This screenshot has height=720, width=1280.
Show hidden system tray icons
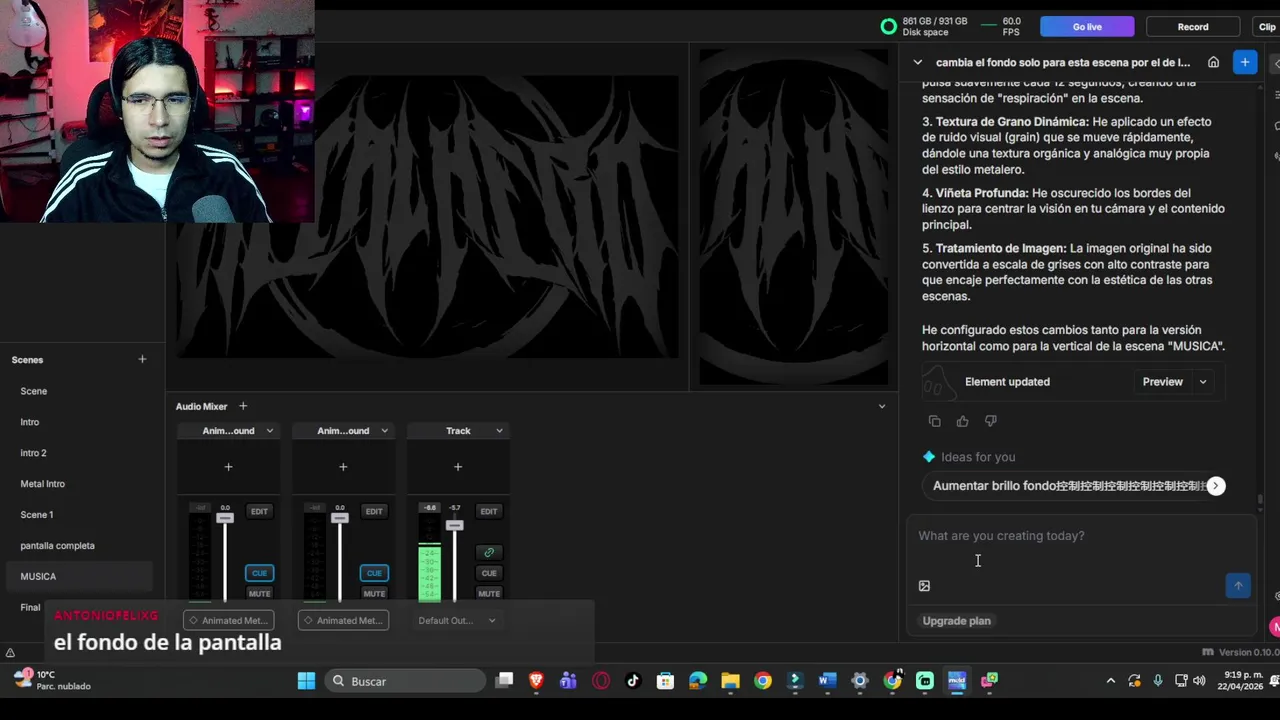1110,681
